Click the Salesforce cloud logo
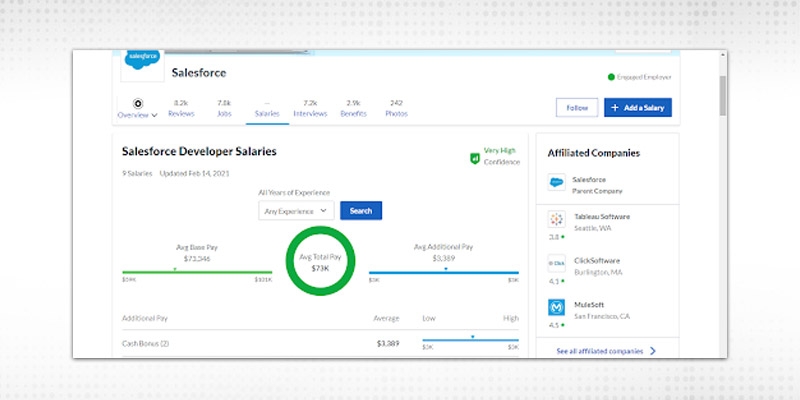The width and height of the screenshot is (800, 400). [x=142, y=60]
